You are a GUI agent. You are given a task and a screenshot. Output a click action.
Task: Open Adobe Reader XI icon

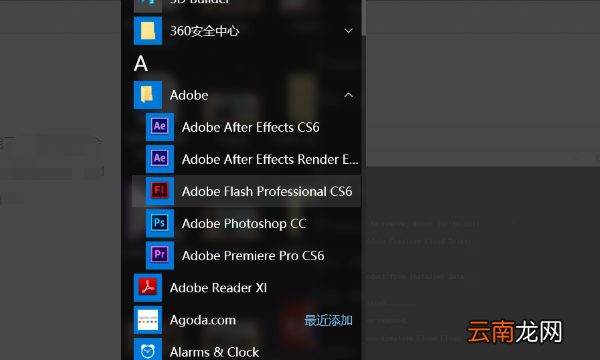tap(148, 287)
